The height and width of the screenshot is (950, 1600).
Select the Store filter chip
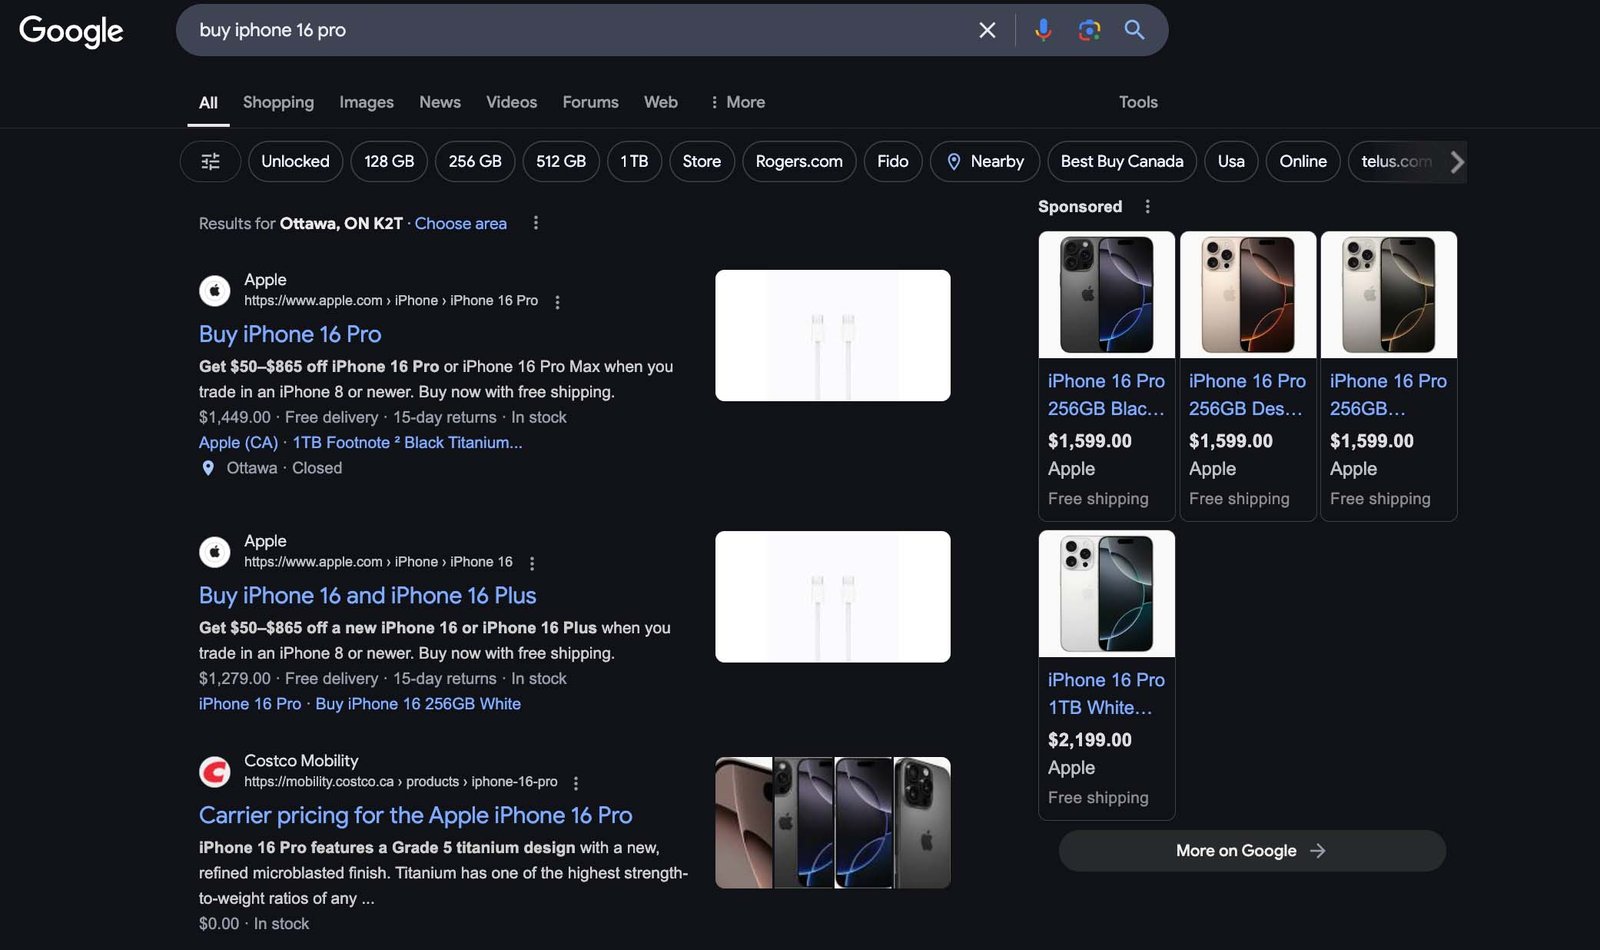[x=702, y=161]
